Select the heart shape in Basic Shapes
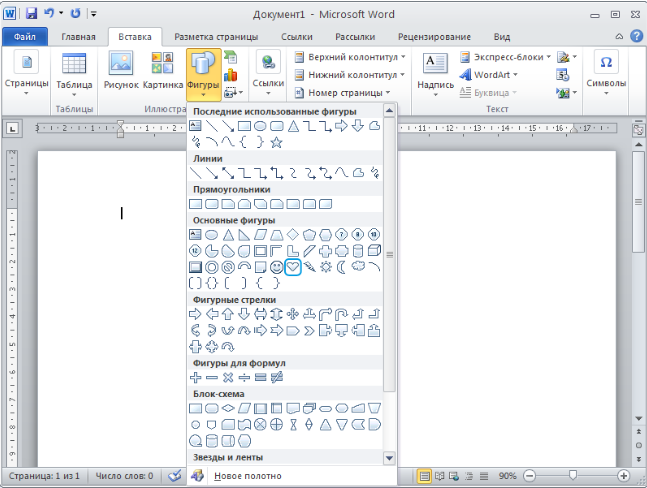 293,267
